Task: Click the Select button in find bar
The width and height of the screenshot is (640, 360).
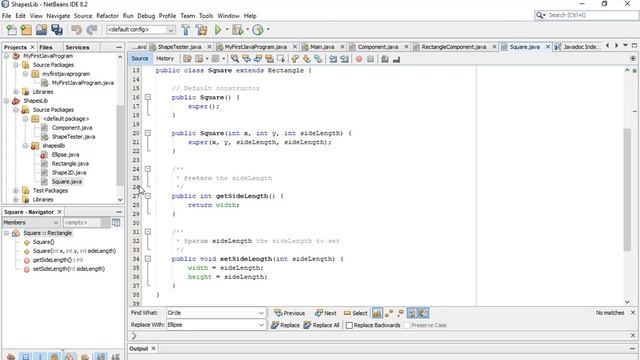Action: tap(356, 313)
